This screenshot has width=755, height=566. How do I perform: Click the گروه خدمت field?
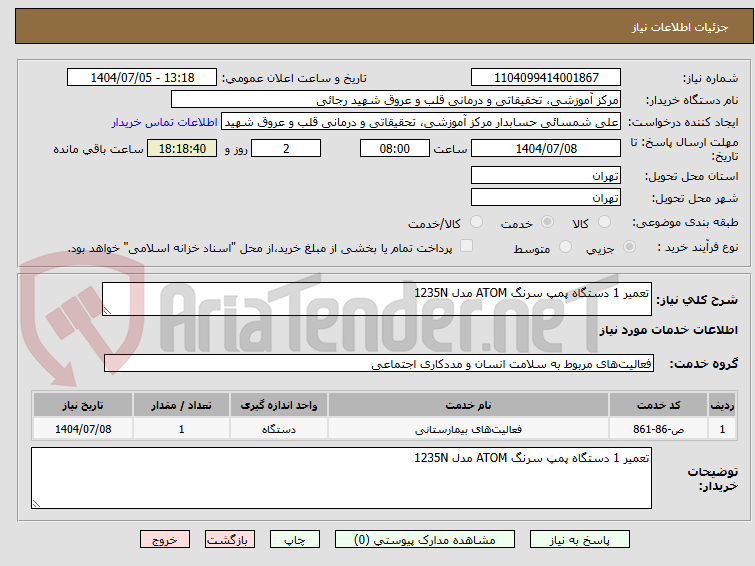pos(379,363)
